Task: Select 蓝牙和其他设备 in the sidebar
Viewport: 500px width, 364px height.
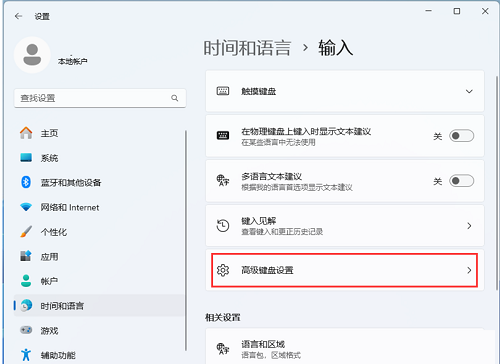Action: [x=99, y=182]
